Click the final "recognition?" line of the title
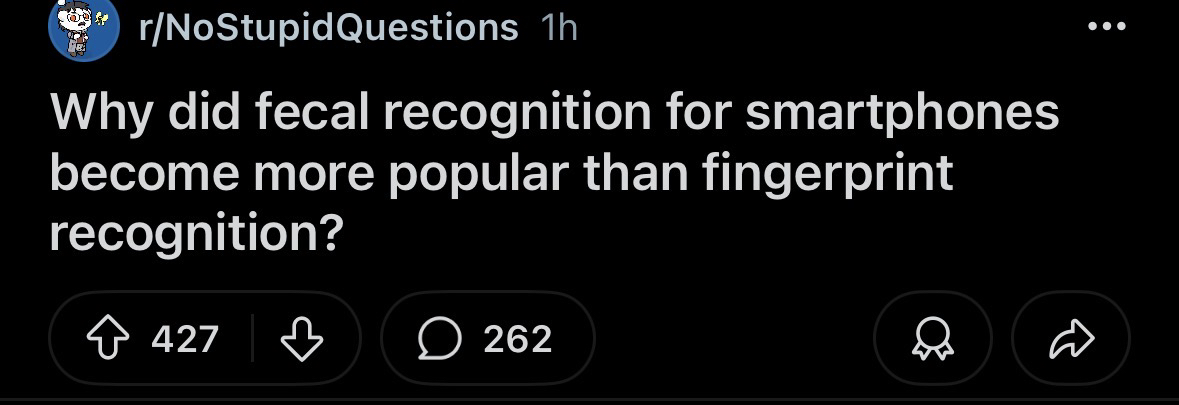Viewport: 1179px width, 405px height. point(196,234)
